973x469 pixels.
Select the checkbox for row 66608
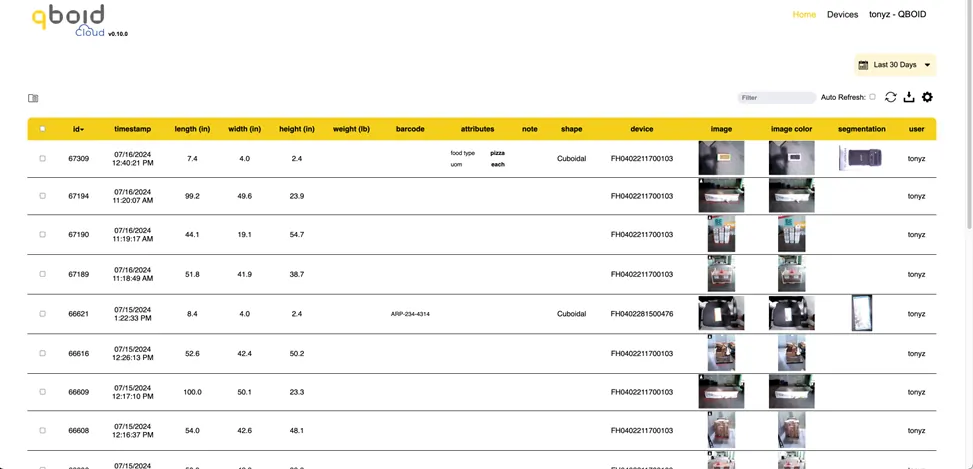(42, 430)
